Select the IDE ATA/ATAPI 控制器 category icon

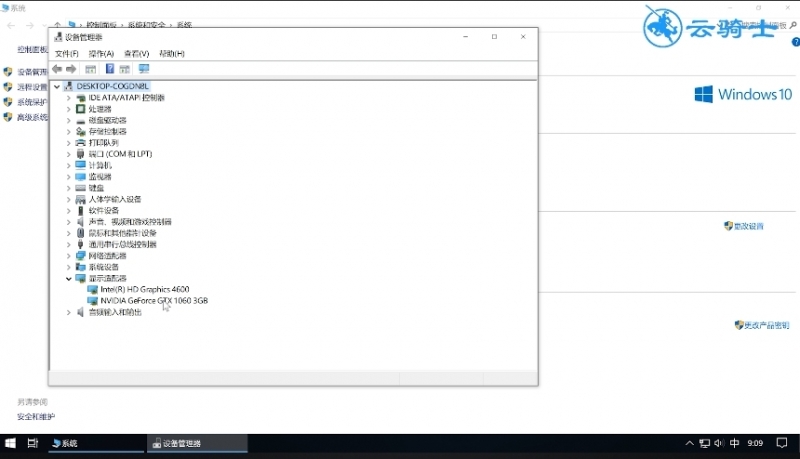80,97
